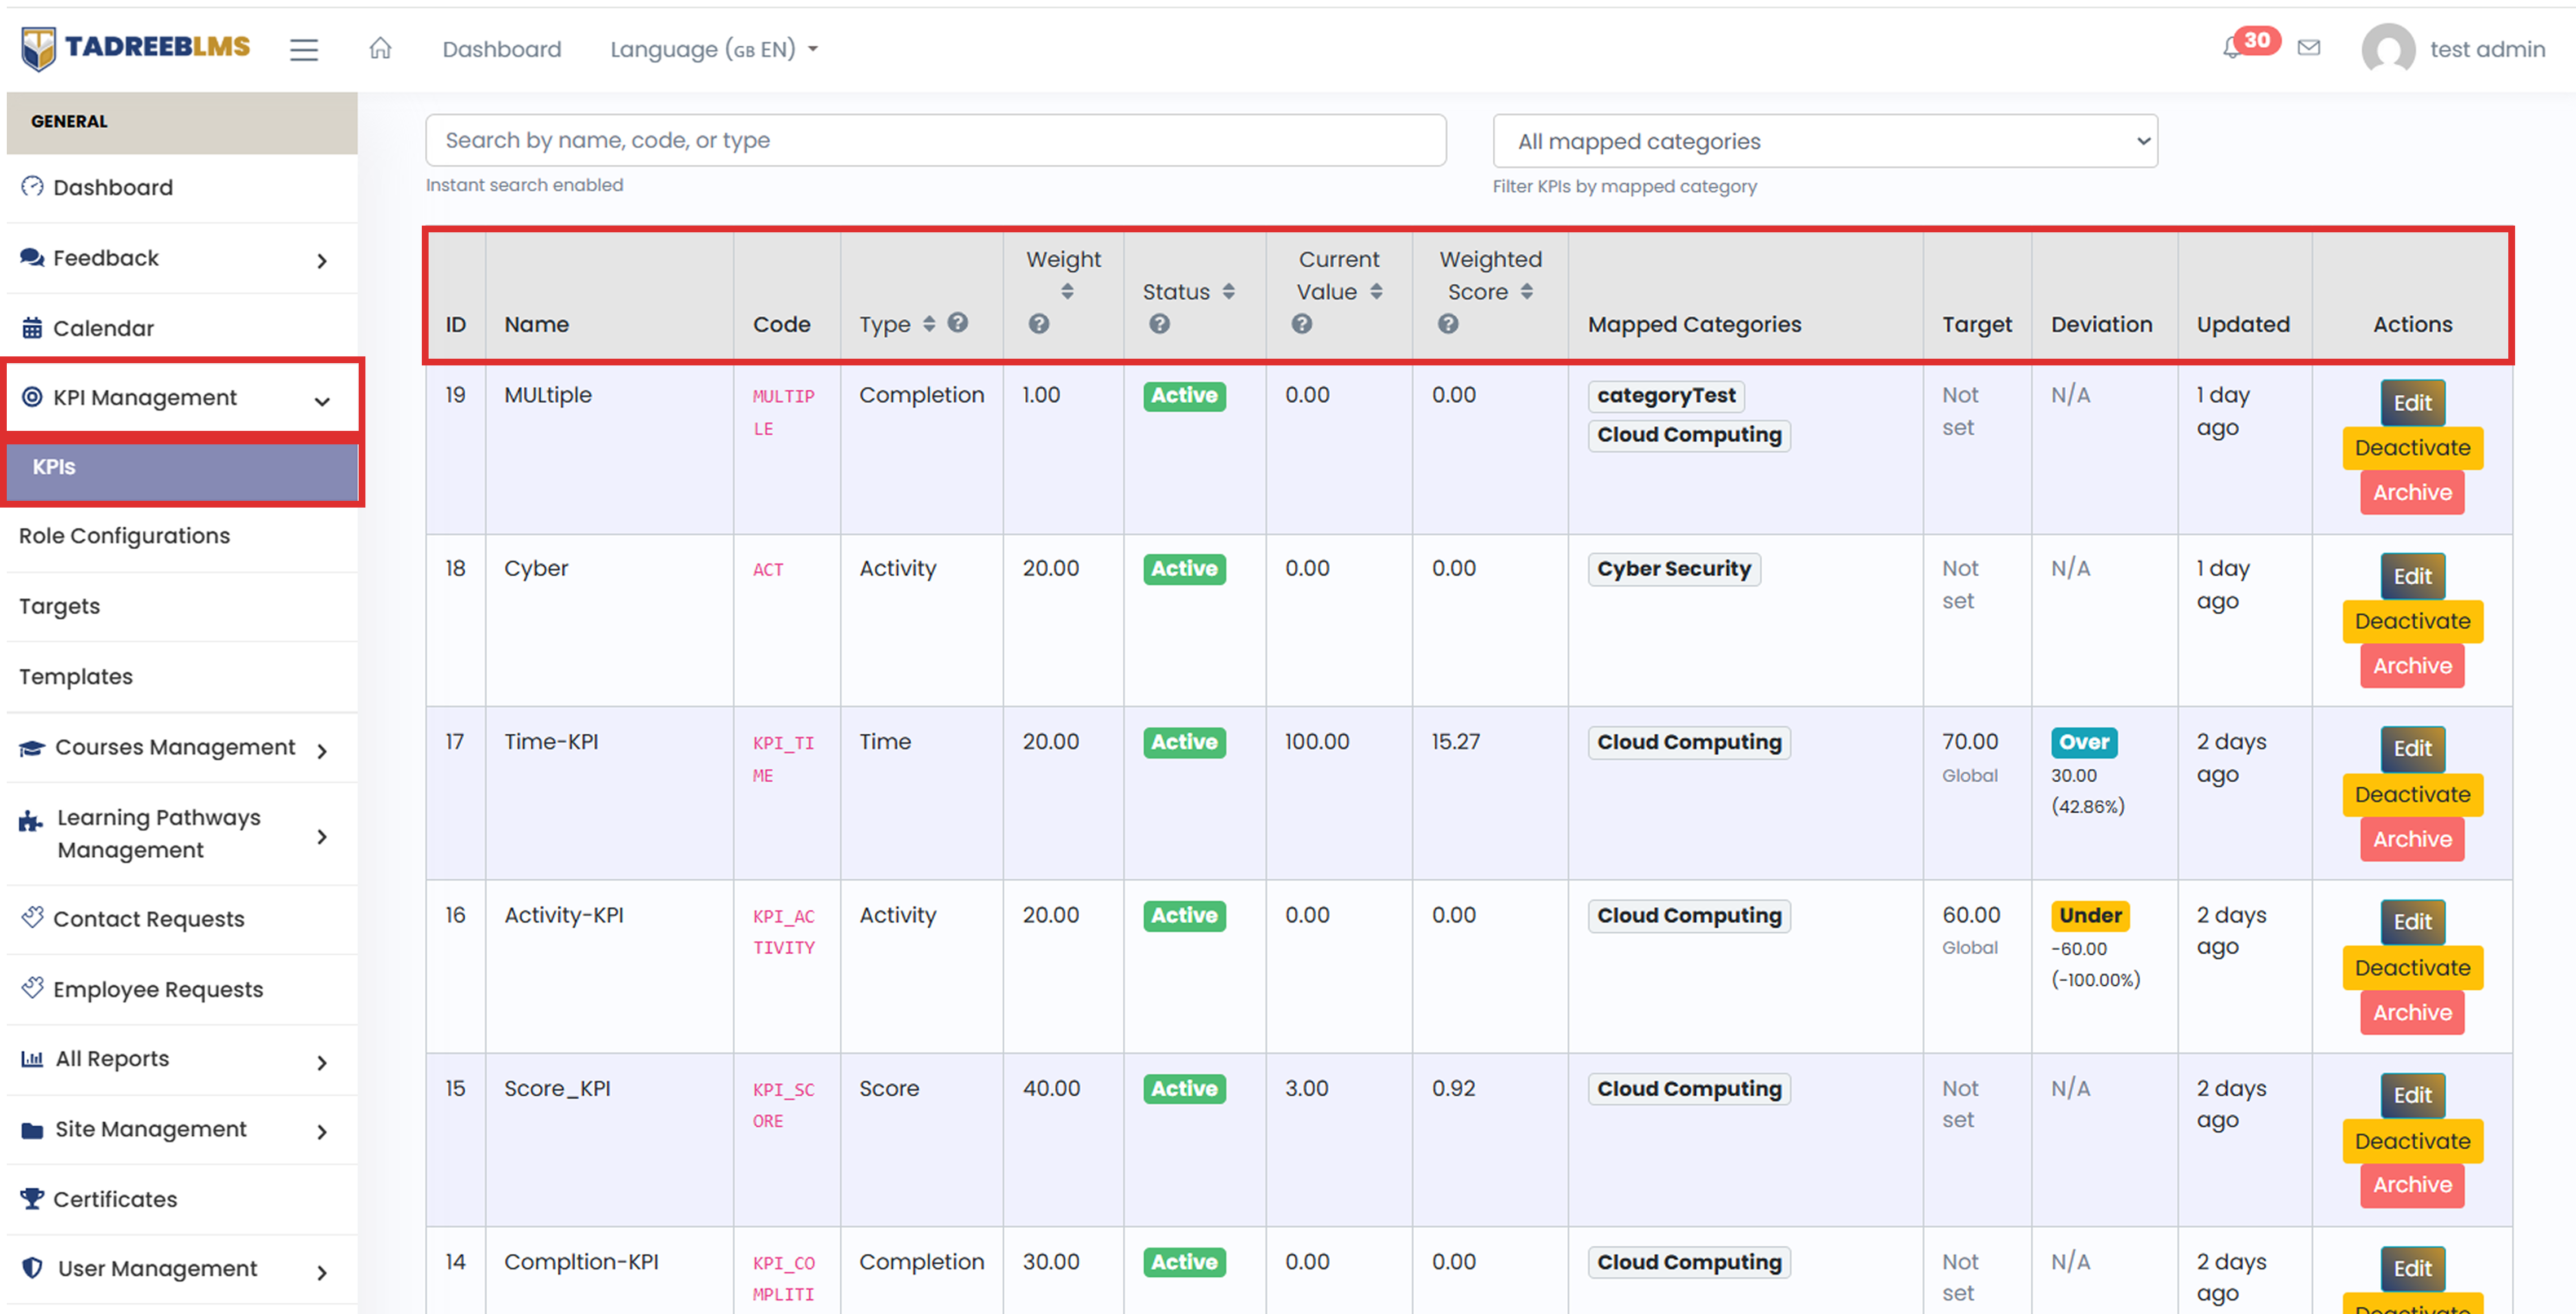Deactivate the Score_KPI row
The width and height of the screenshot is (2576, 1314).
click(x=2412, y=1141)
